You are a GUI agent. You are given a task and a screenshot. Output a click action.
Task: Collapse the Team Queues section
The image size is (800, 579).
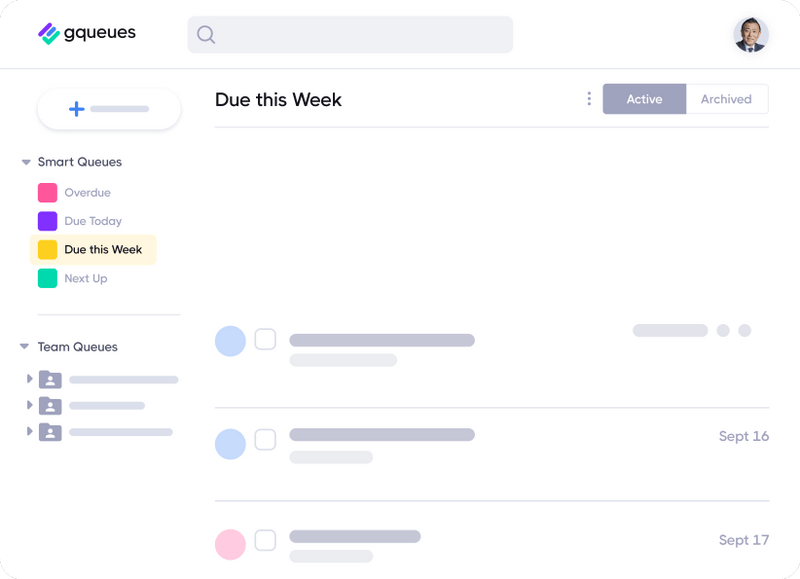click(24, 347)
